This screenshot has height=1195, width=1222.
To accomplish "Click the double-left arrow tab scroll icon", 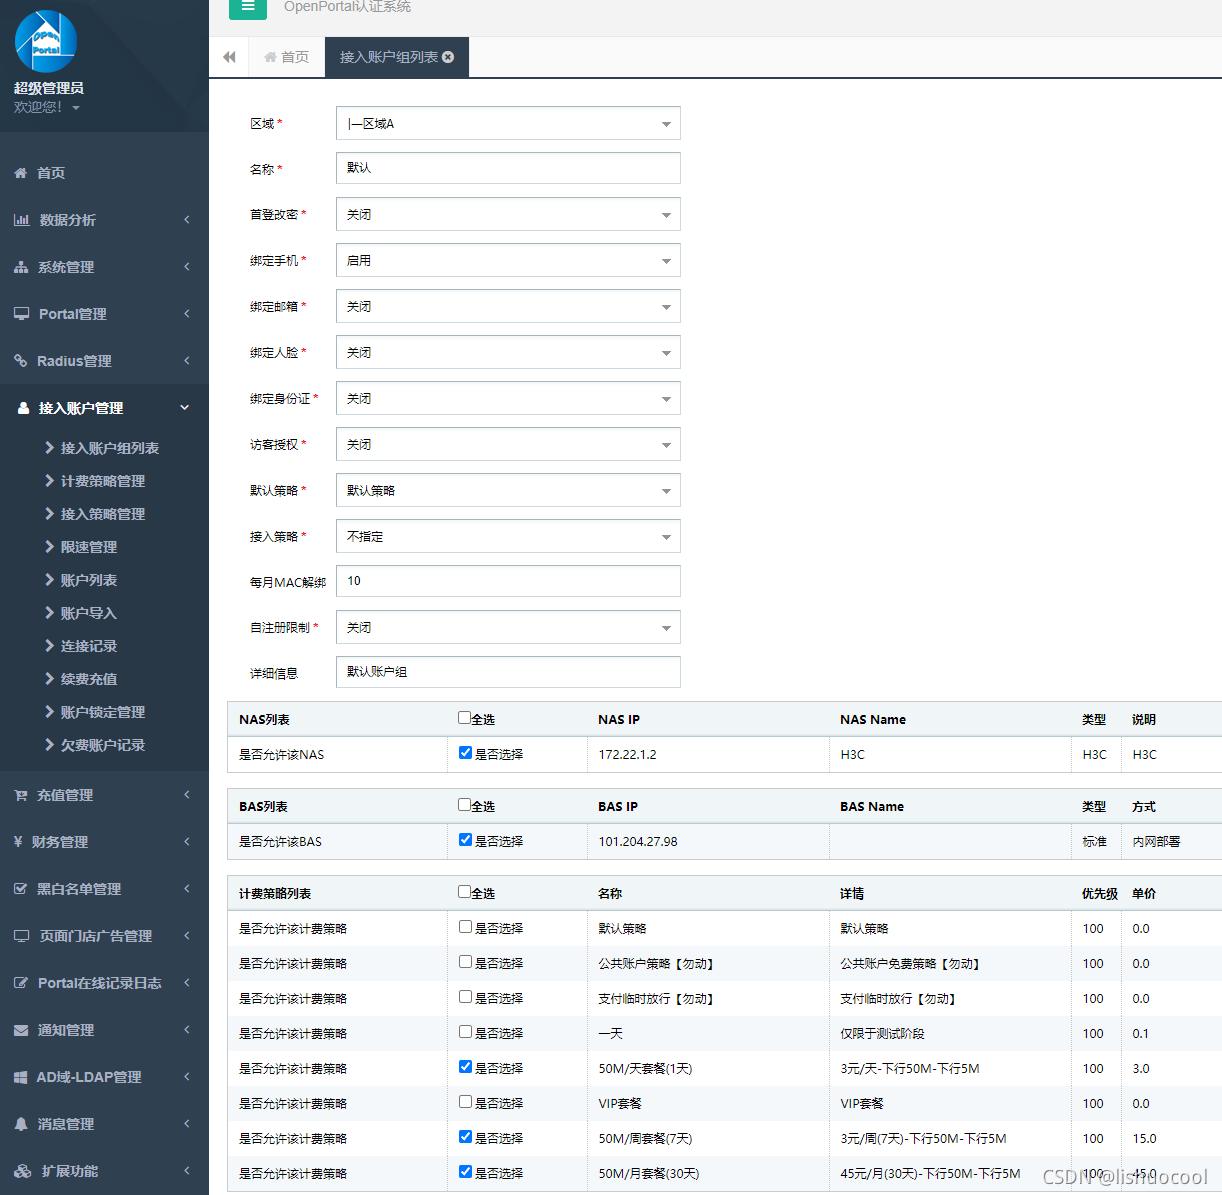I will tap(229, 57).
